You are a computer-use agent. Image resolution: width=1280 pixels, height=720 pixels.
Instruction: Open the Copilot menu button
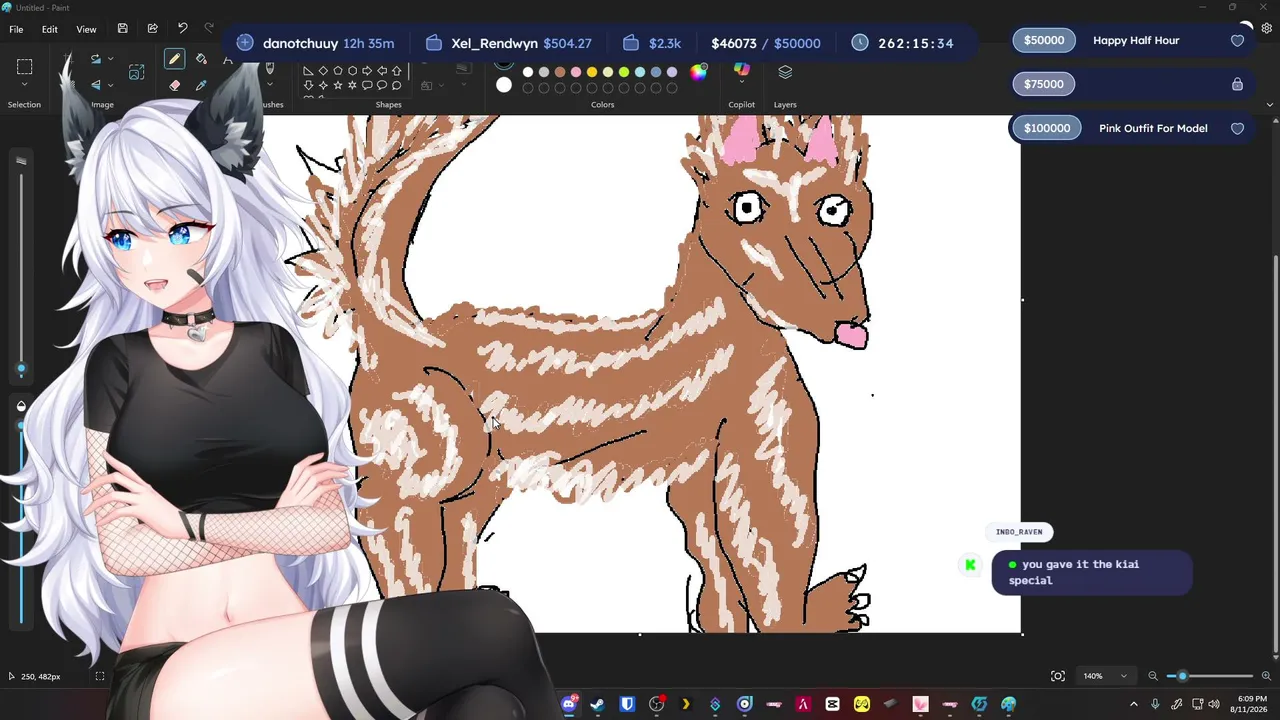point(741,70)
